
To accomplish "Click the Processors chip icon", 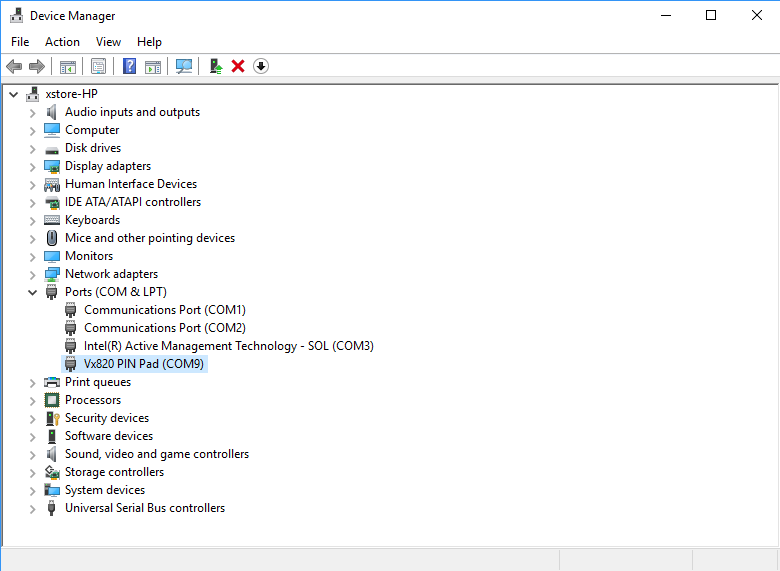I will [x=52, y=400].
